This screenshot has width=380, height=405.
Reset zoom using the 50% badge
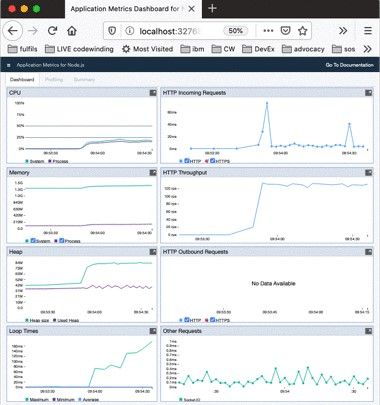click(x=235, y=31)
